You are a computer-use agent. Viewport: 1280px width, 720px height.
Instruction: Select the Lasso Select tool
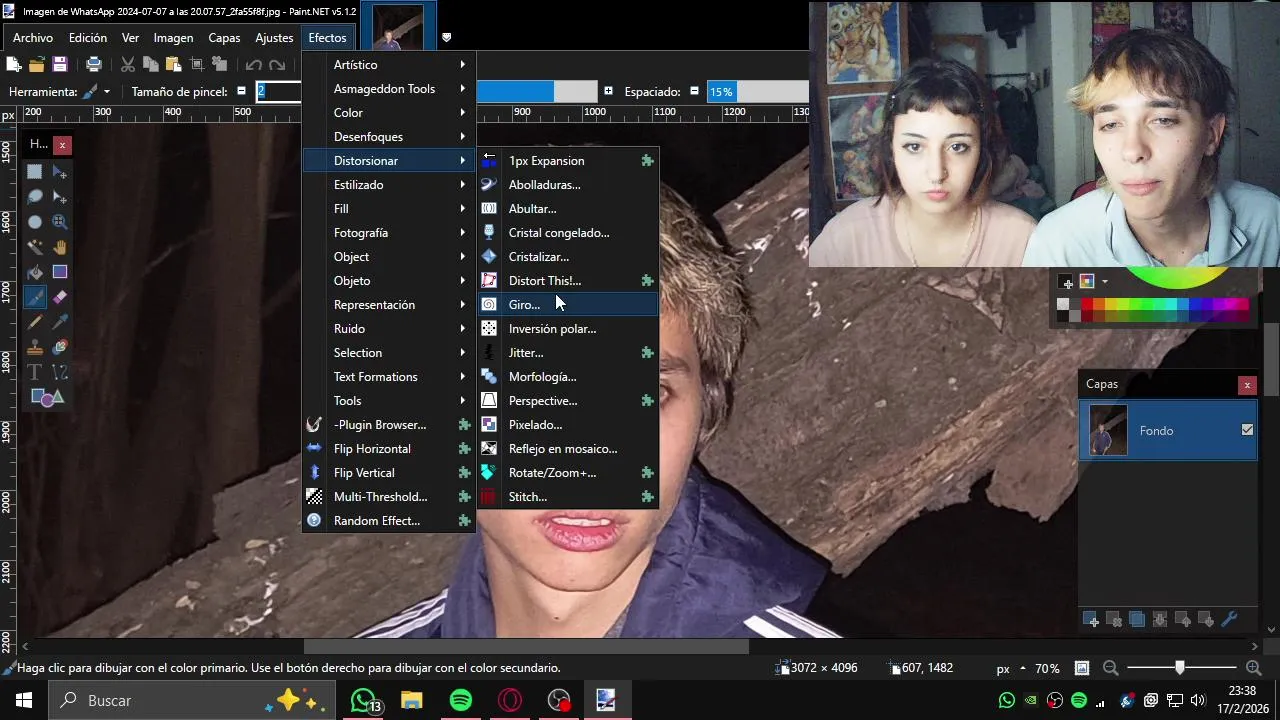coord(35,197)
